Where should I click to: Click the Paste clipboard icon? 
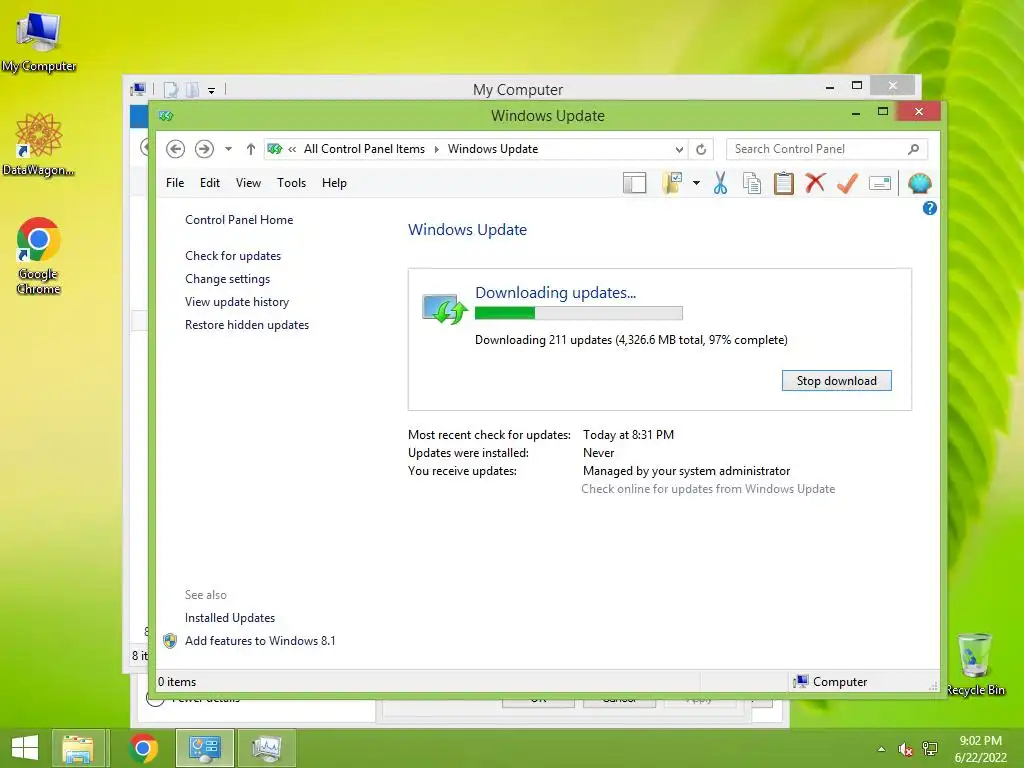tap(784, 184)
